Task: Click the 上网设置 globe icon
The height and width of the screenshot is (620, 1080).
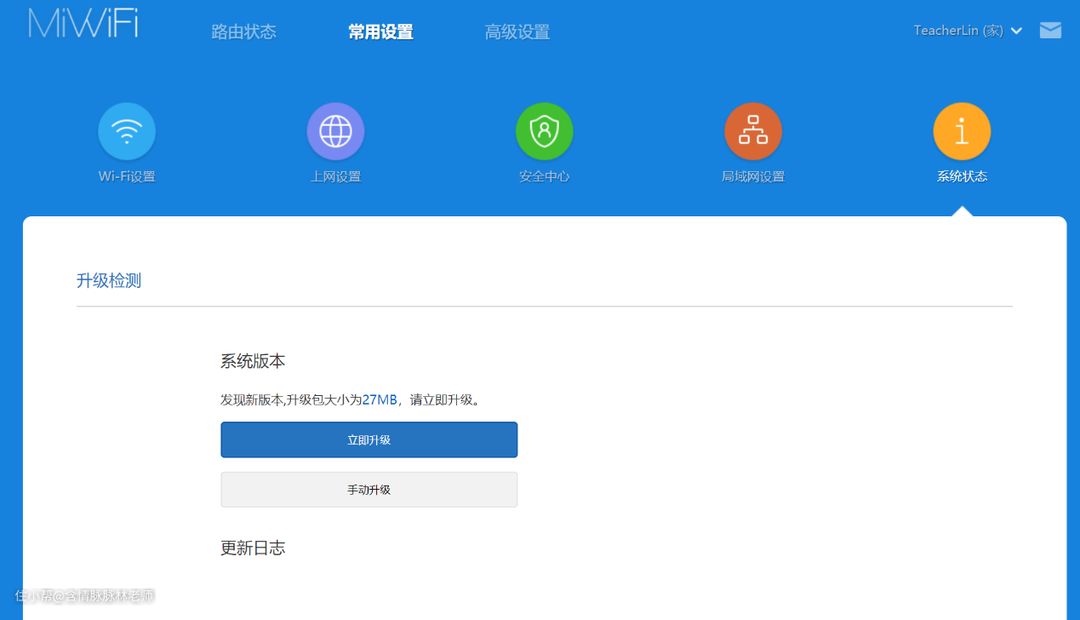Action: [x=335, y=131]
